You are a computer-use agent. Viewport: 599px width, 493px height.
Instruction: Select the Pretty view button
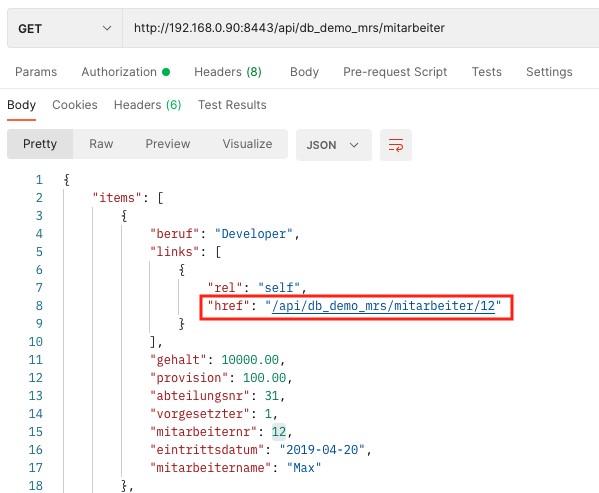point(40,144)
